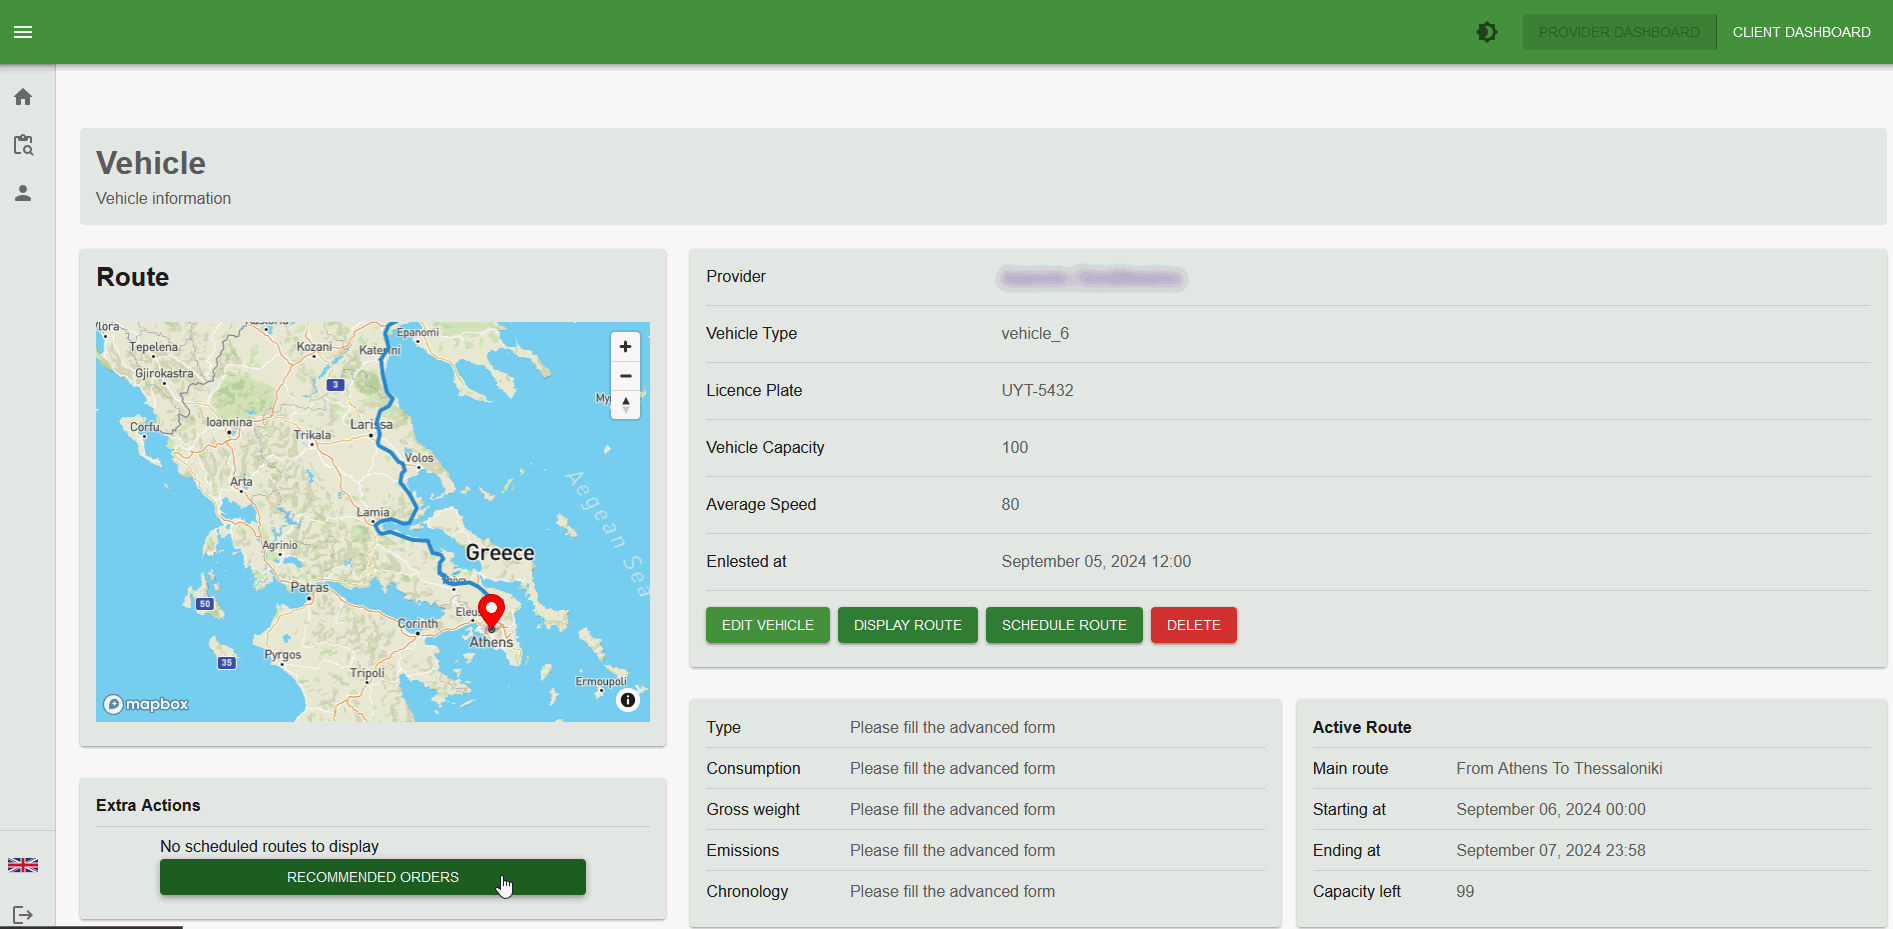Viewport: 1893px width, 929px height.
Task: Zoom in on the route map
Action: pyautogui.click(x=625, y=347)
